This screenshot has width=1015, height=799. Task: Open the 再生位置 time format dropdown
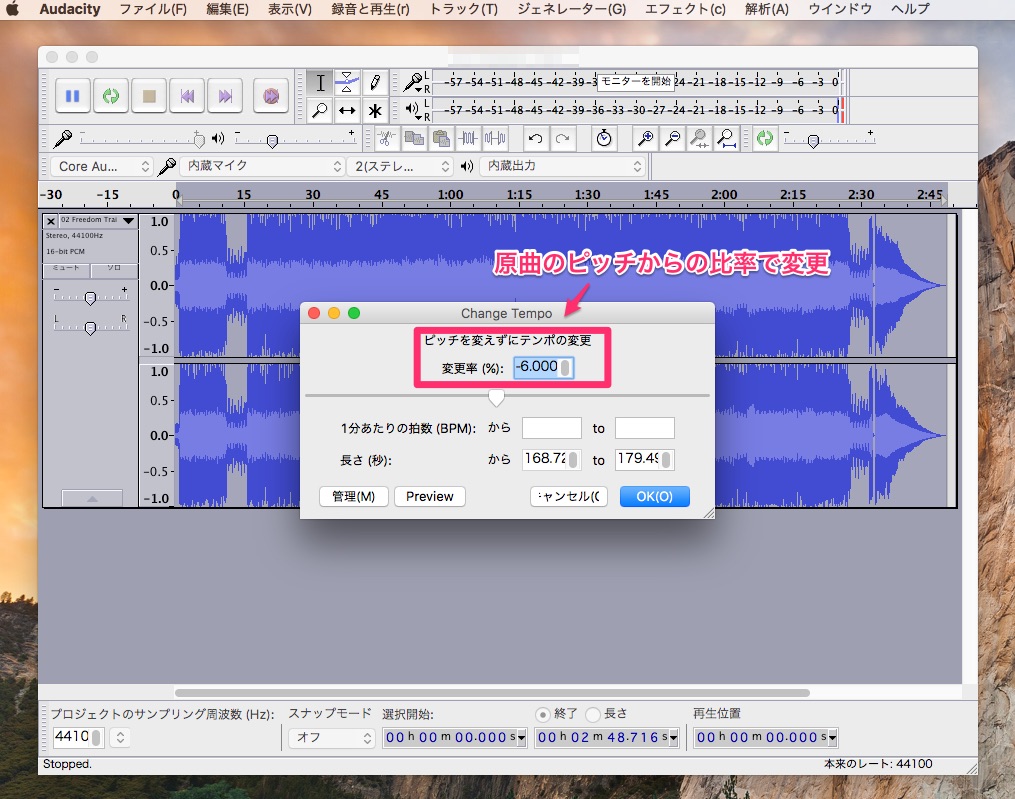[832, 737]
